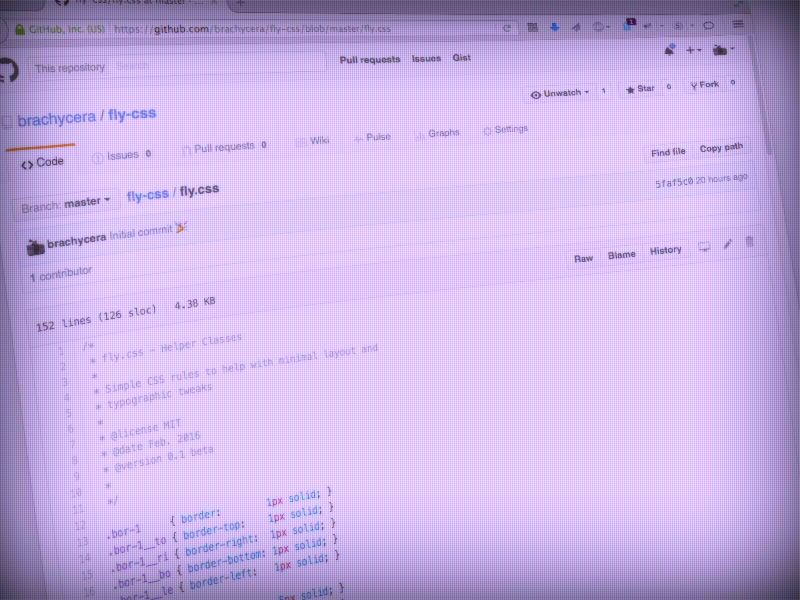Open Pull requests in the top header
800x600 pixels.
pyautogui.click(x=370, y=60)
